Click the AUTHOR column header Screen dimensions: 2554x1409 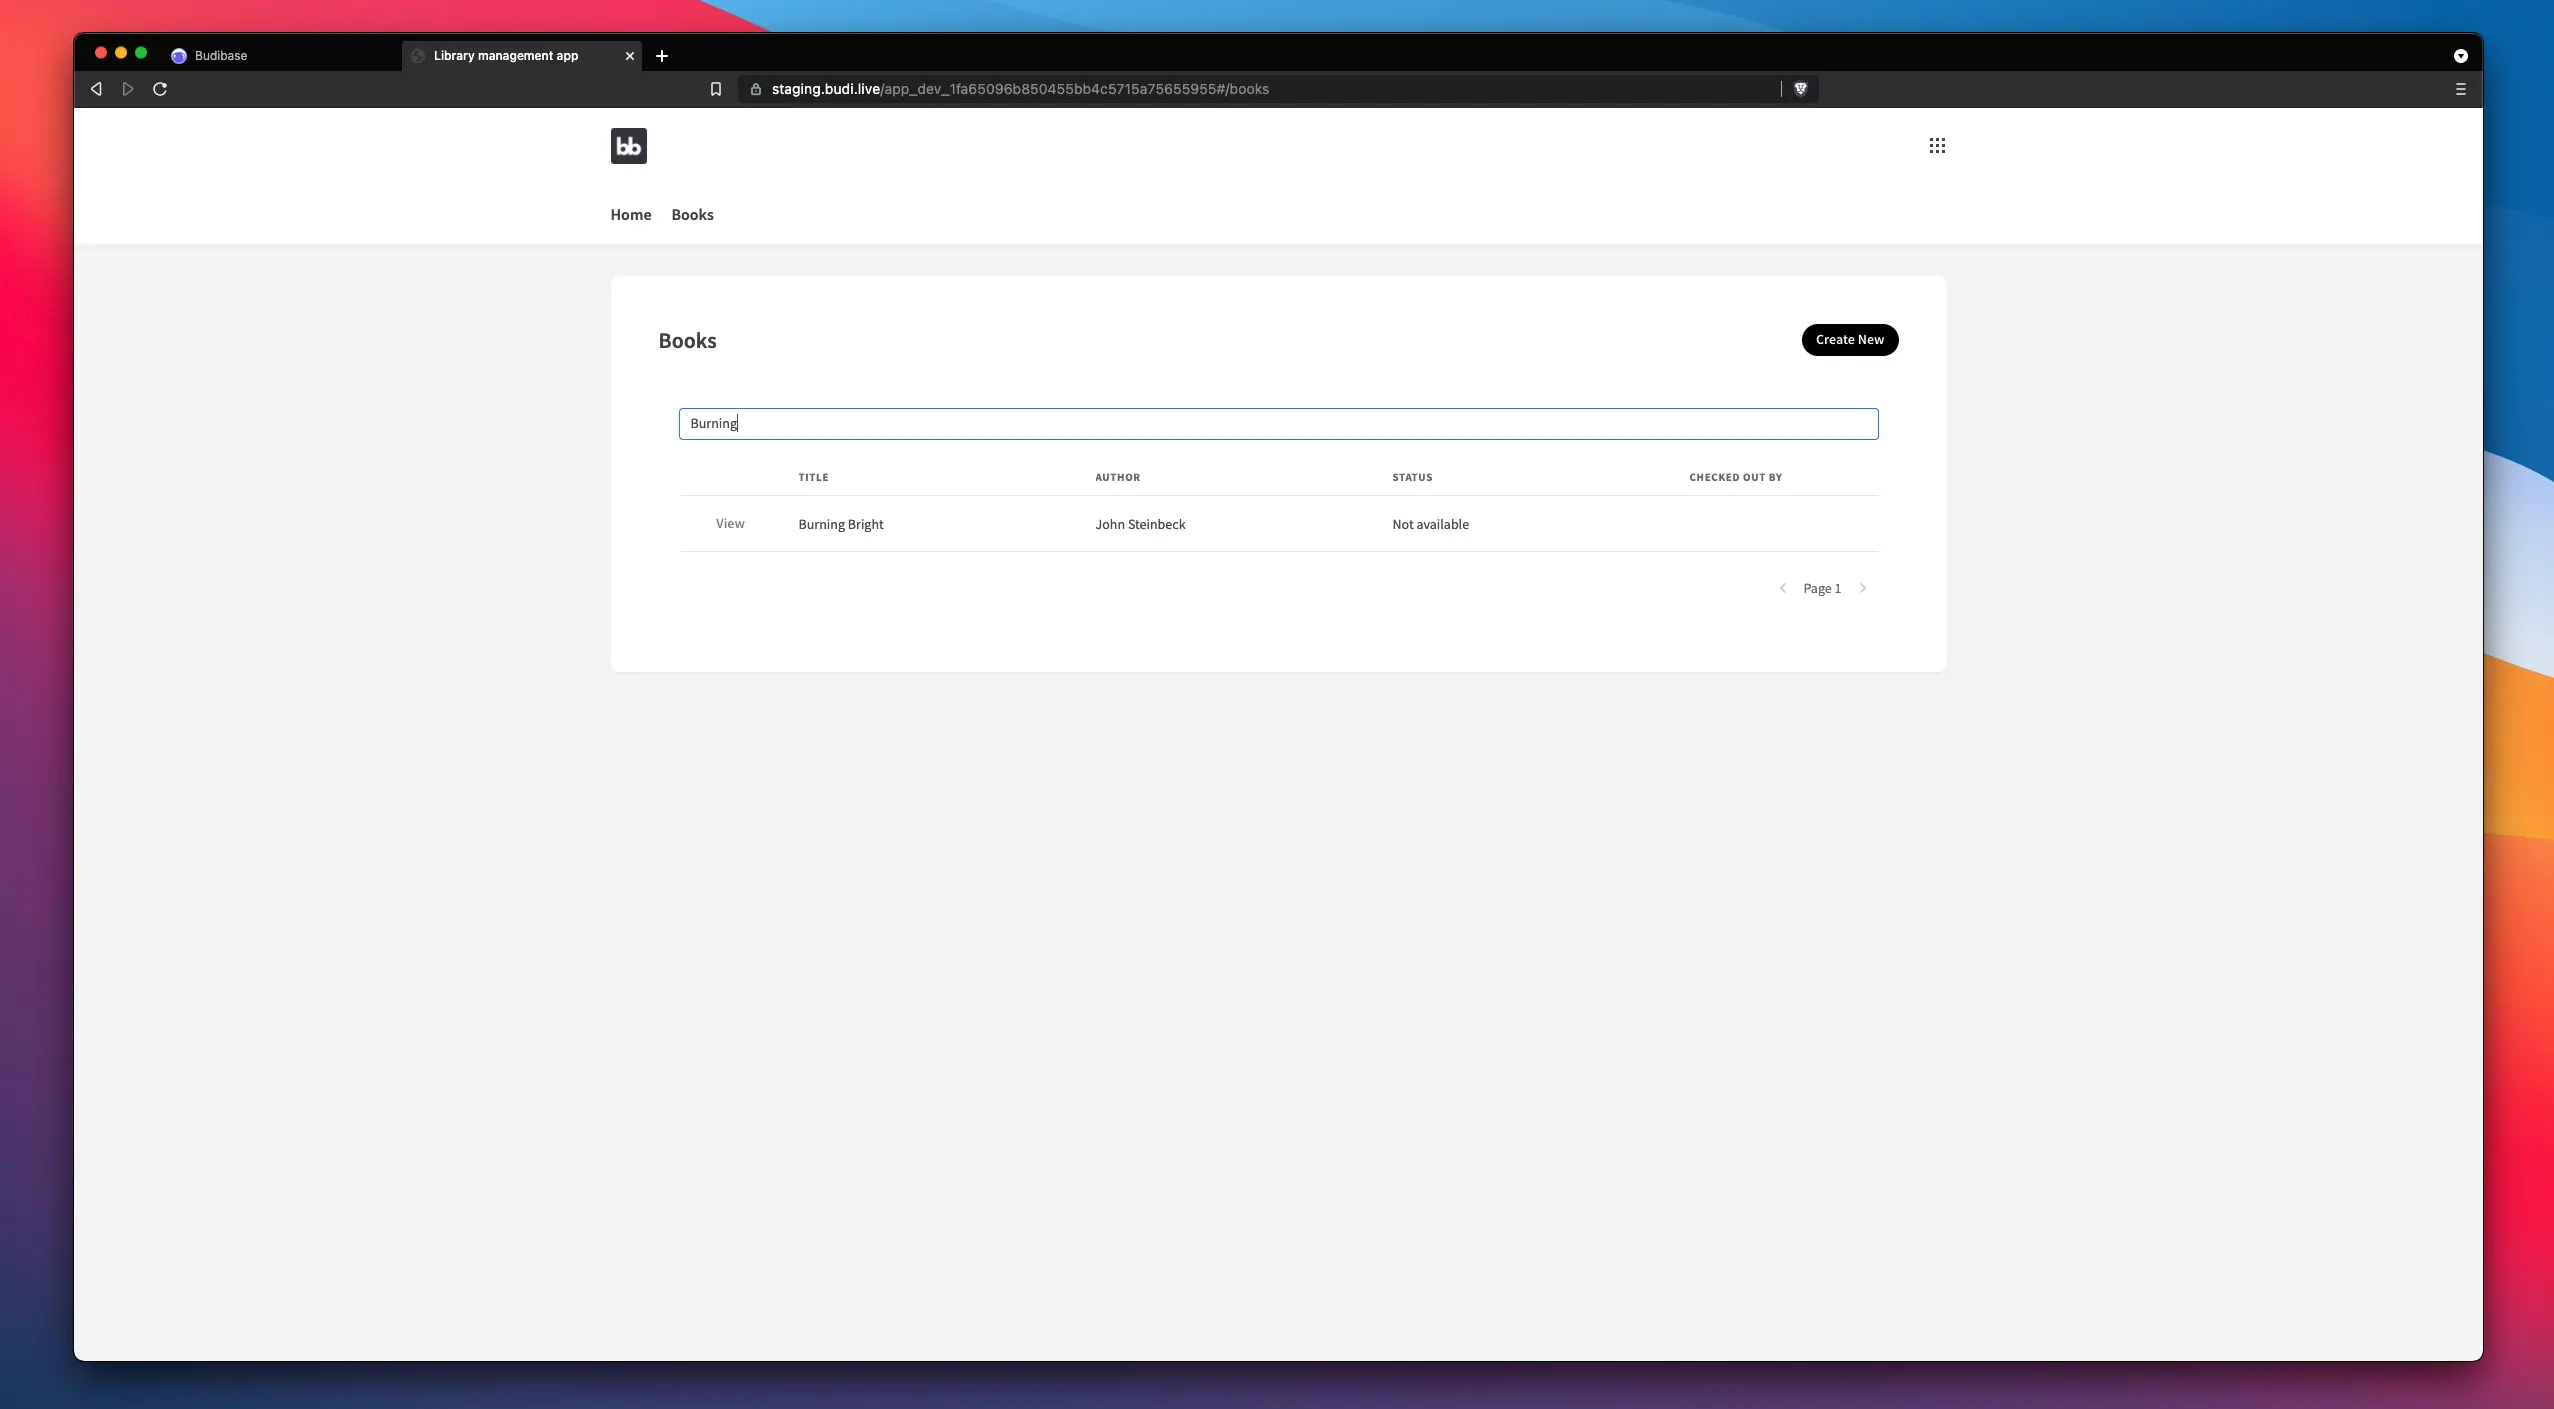1117,477
